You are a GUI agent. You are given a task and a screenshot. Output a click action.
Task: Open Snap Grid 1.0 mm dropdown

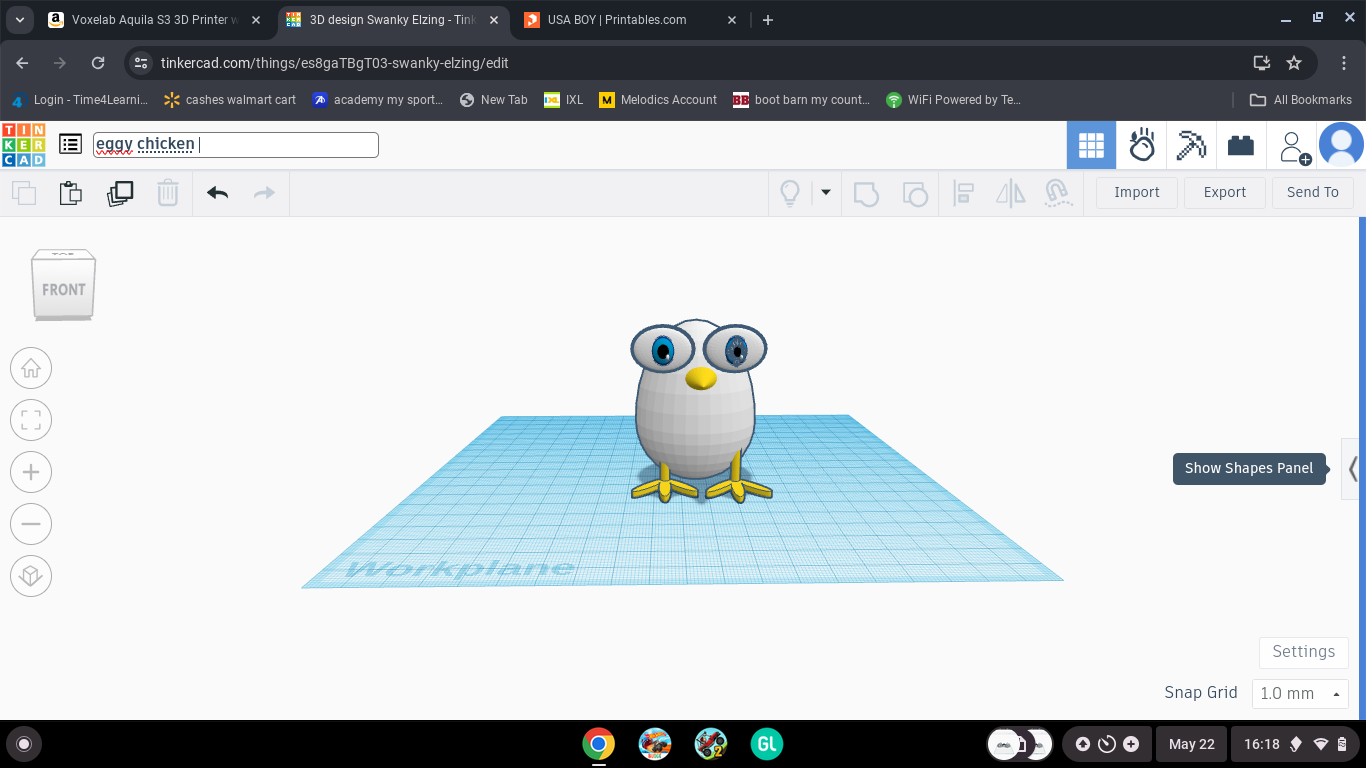[x=1300, y=693]
